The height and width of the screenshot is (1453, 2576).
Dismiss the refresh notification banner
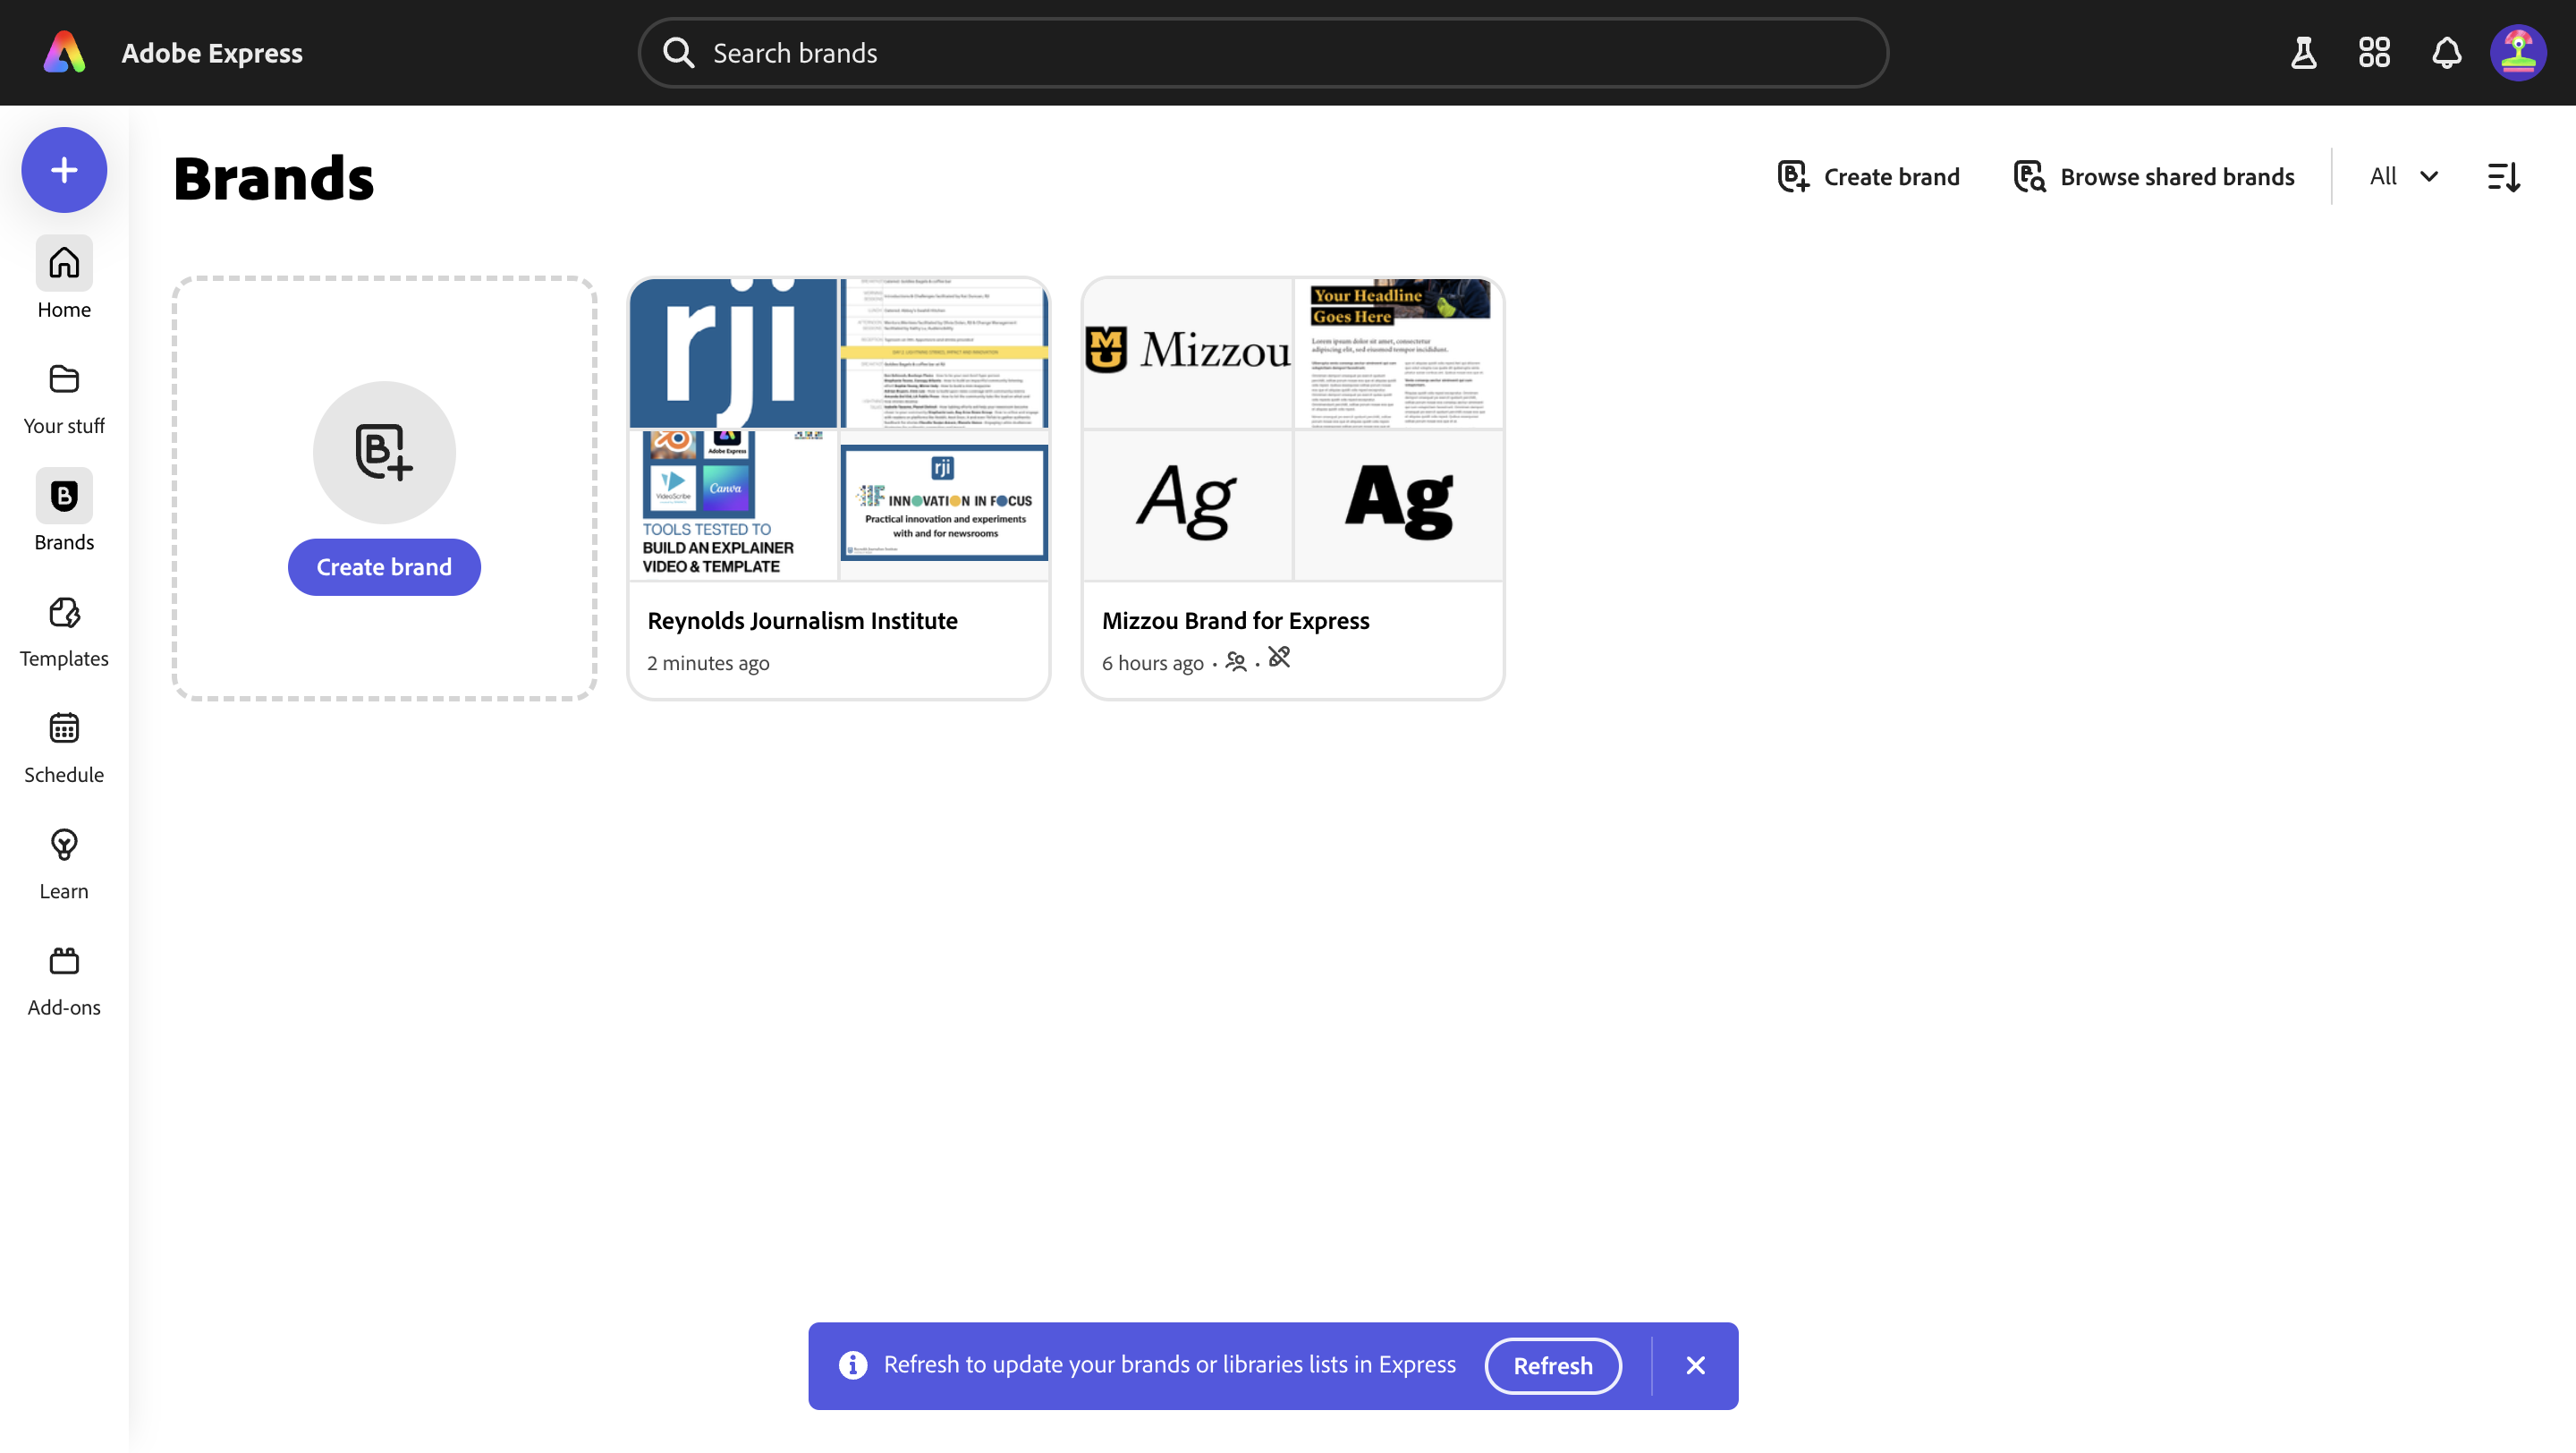point(1695,1365)
